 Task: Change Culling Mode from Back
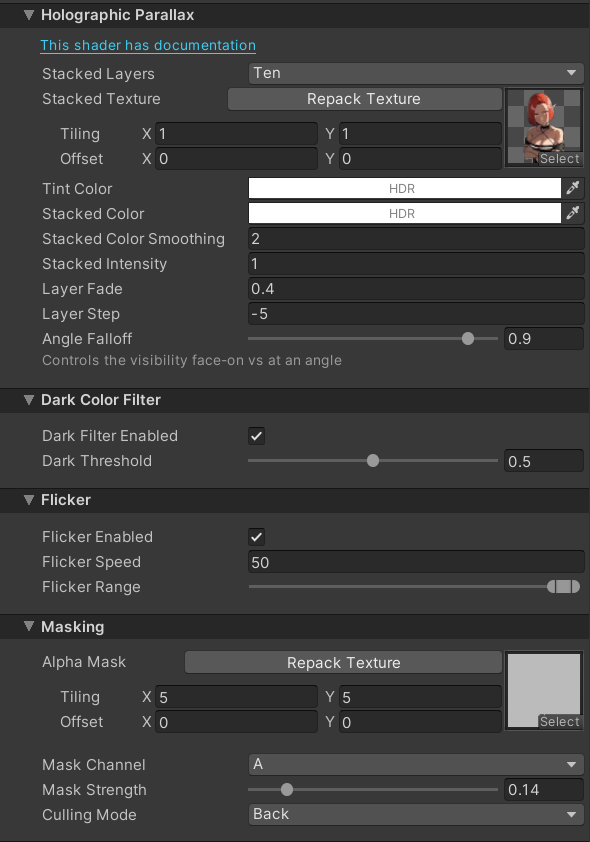click(x=415, y=814)
